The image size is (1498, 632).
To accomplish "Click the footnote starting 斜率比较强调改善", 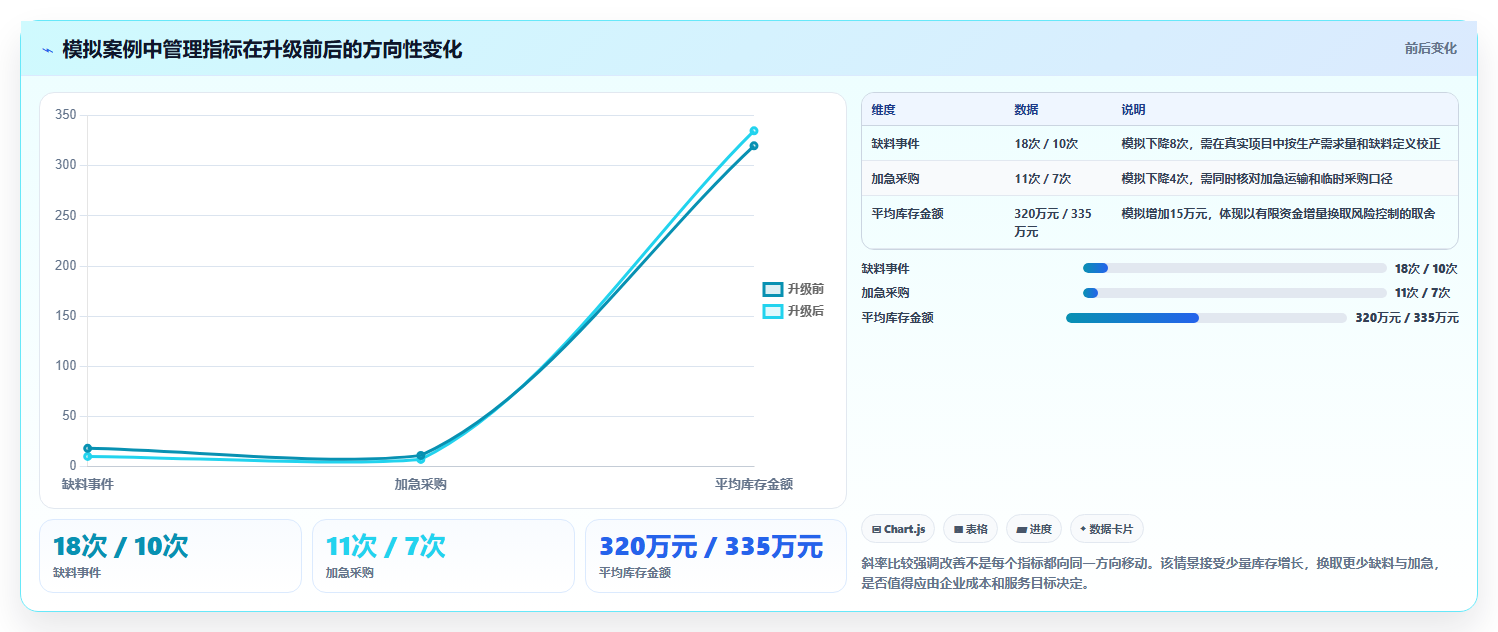I will pyautogui.click(x=1150, y=574).
